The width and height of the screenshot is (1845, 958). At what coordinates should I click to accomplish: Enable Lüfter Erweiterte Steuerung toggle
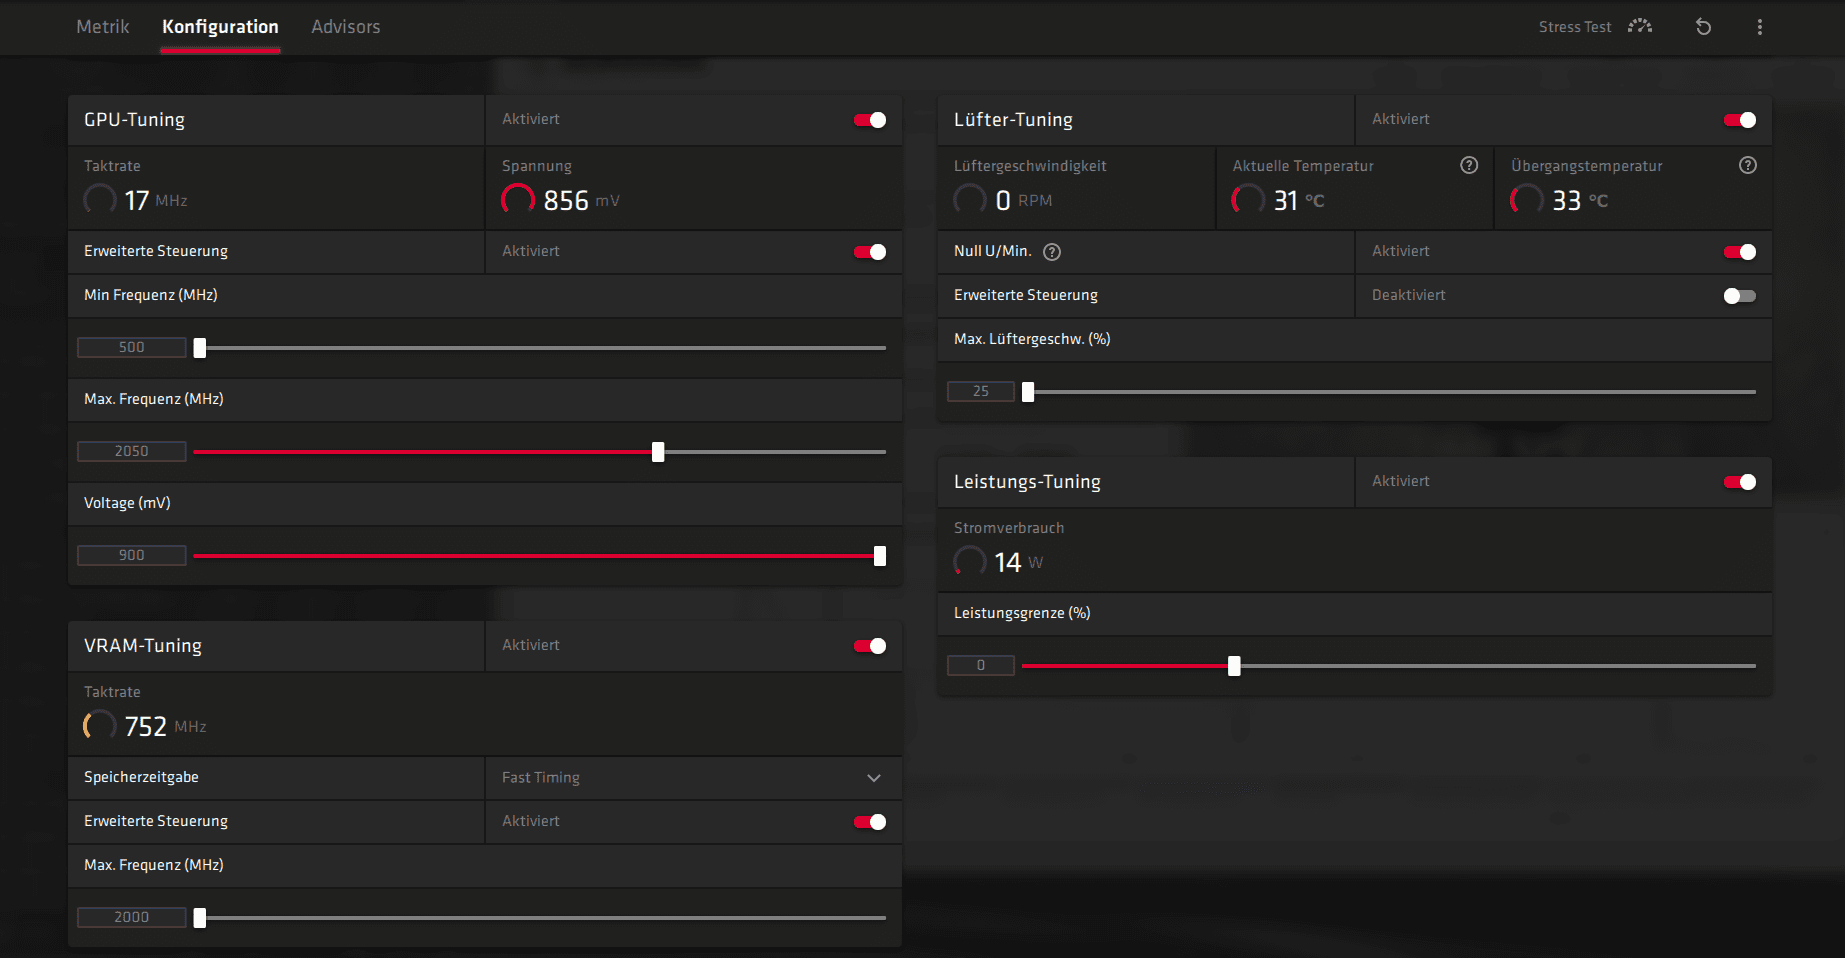(x=1740, y=296)
